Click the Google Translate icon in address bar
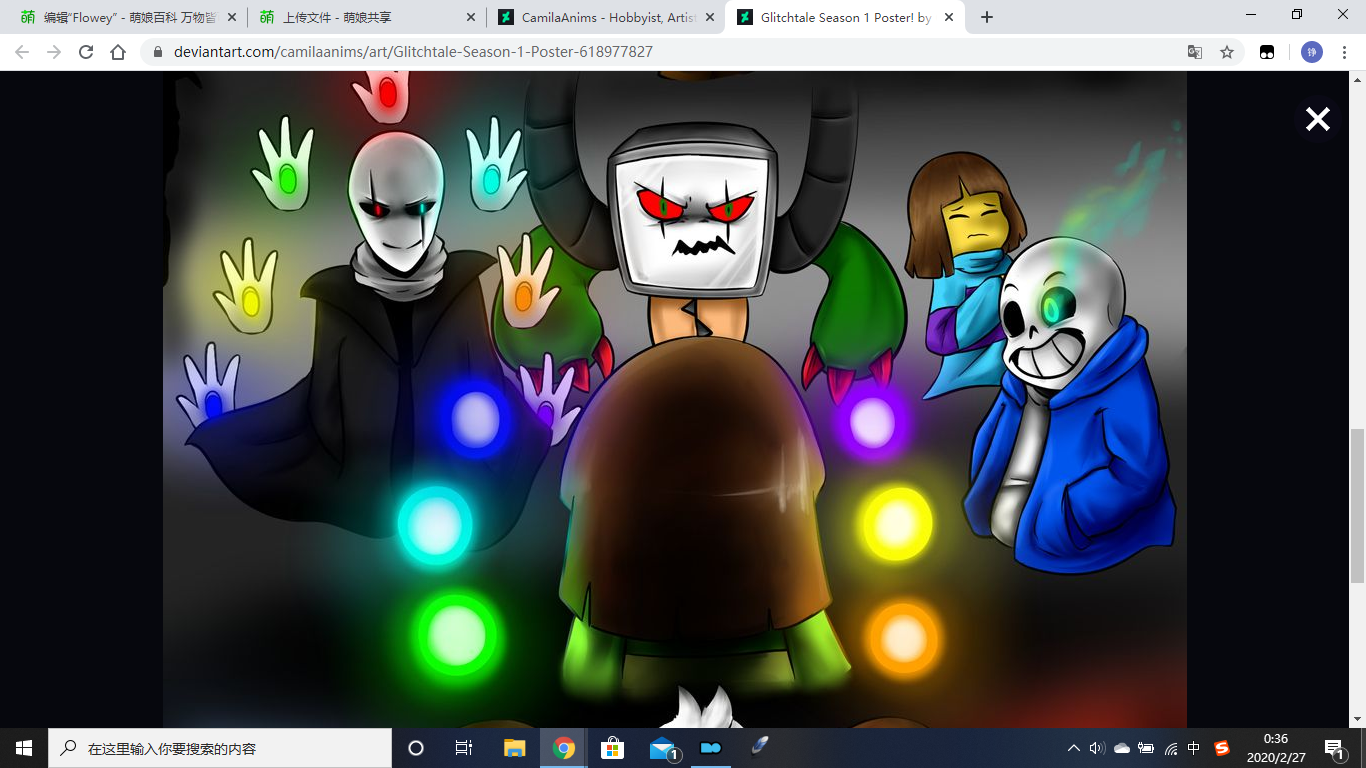 pos(1194,52)
